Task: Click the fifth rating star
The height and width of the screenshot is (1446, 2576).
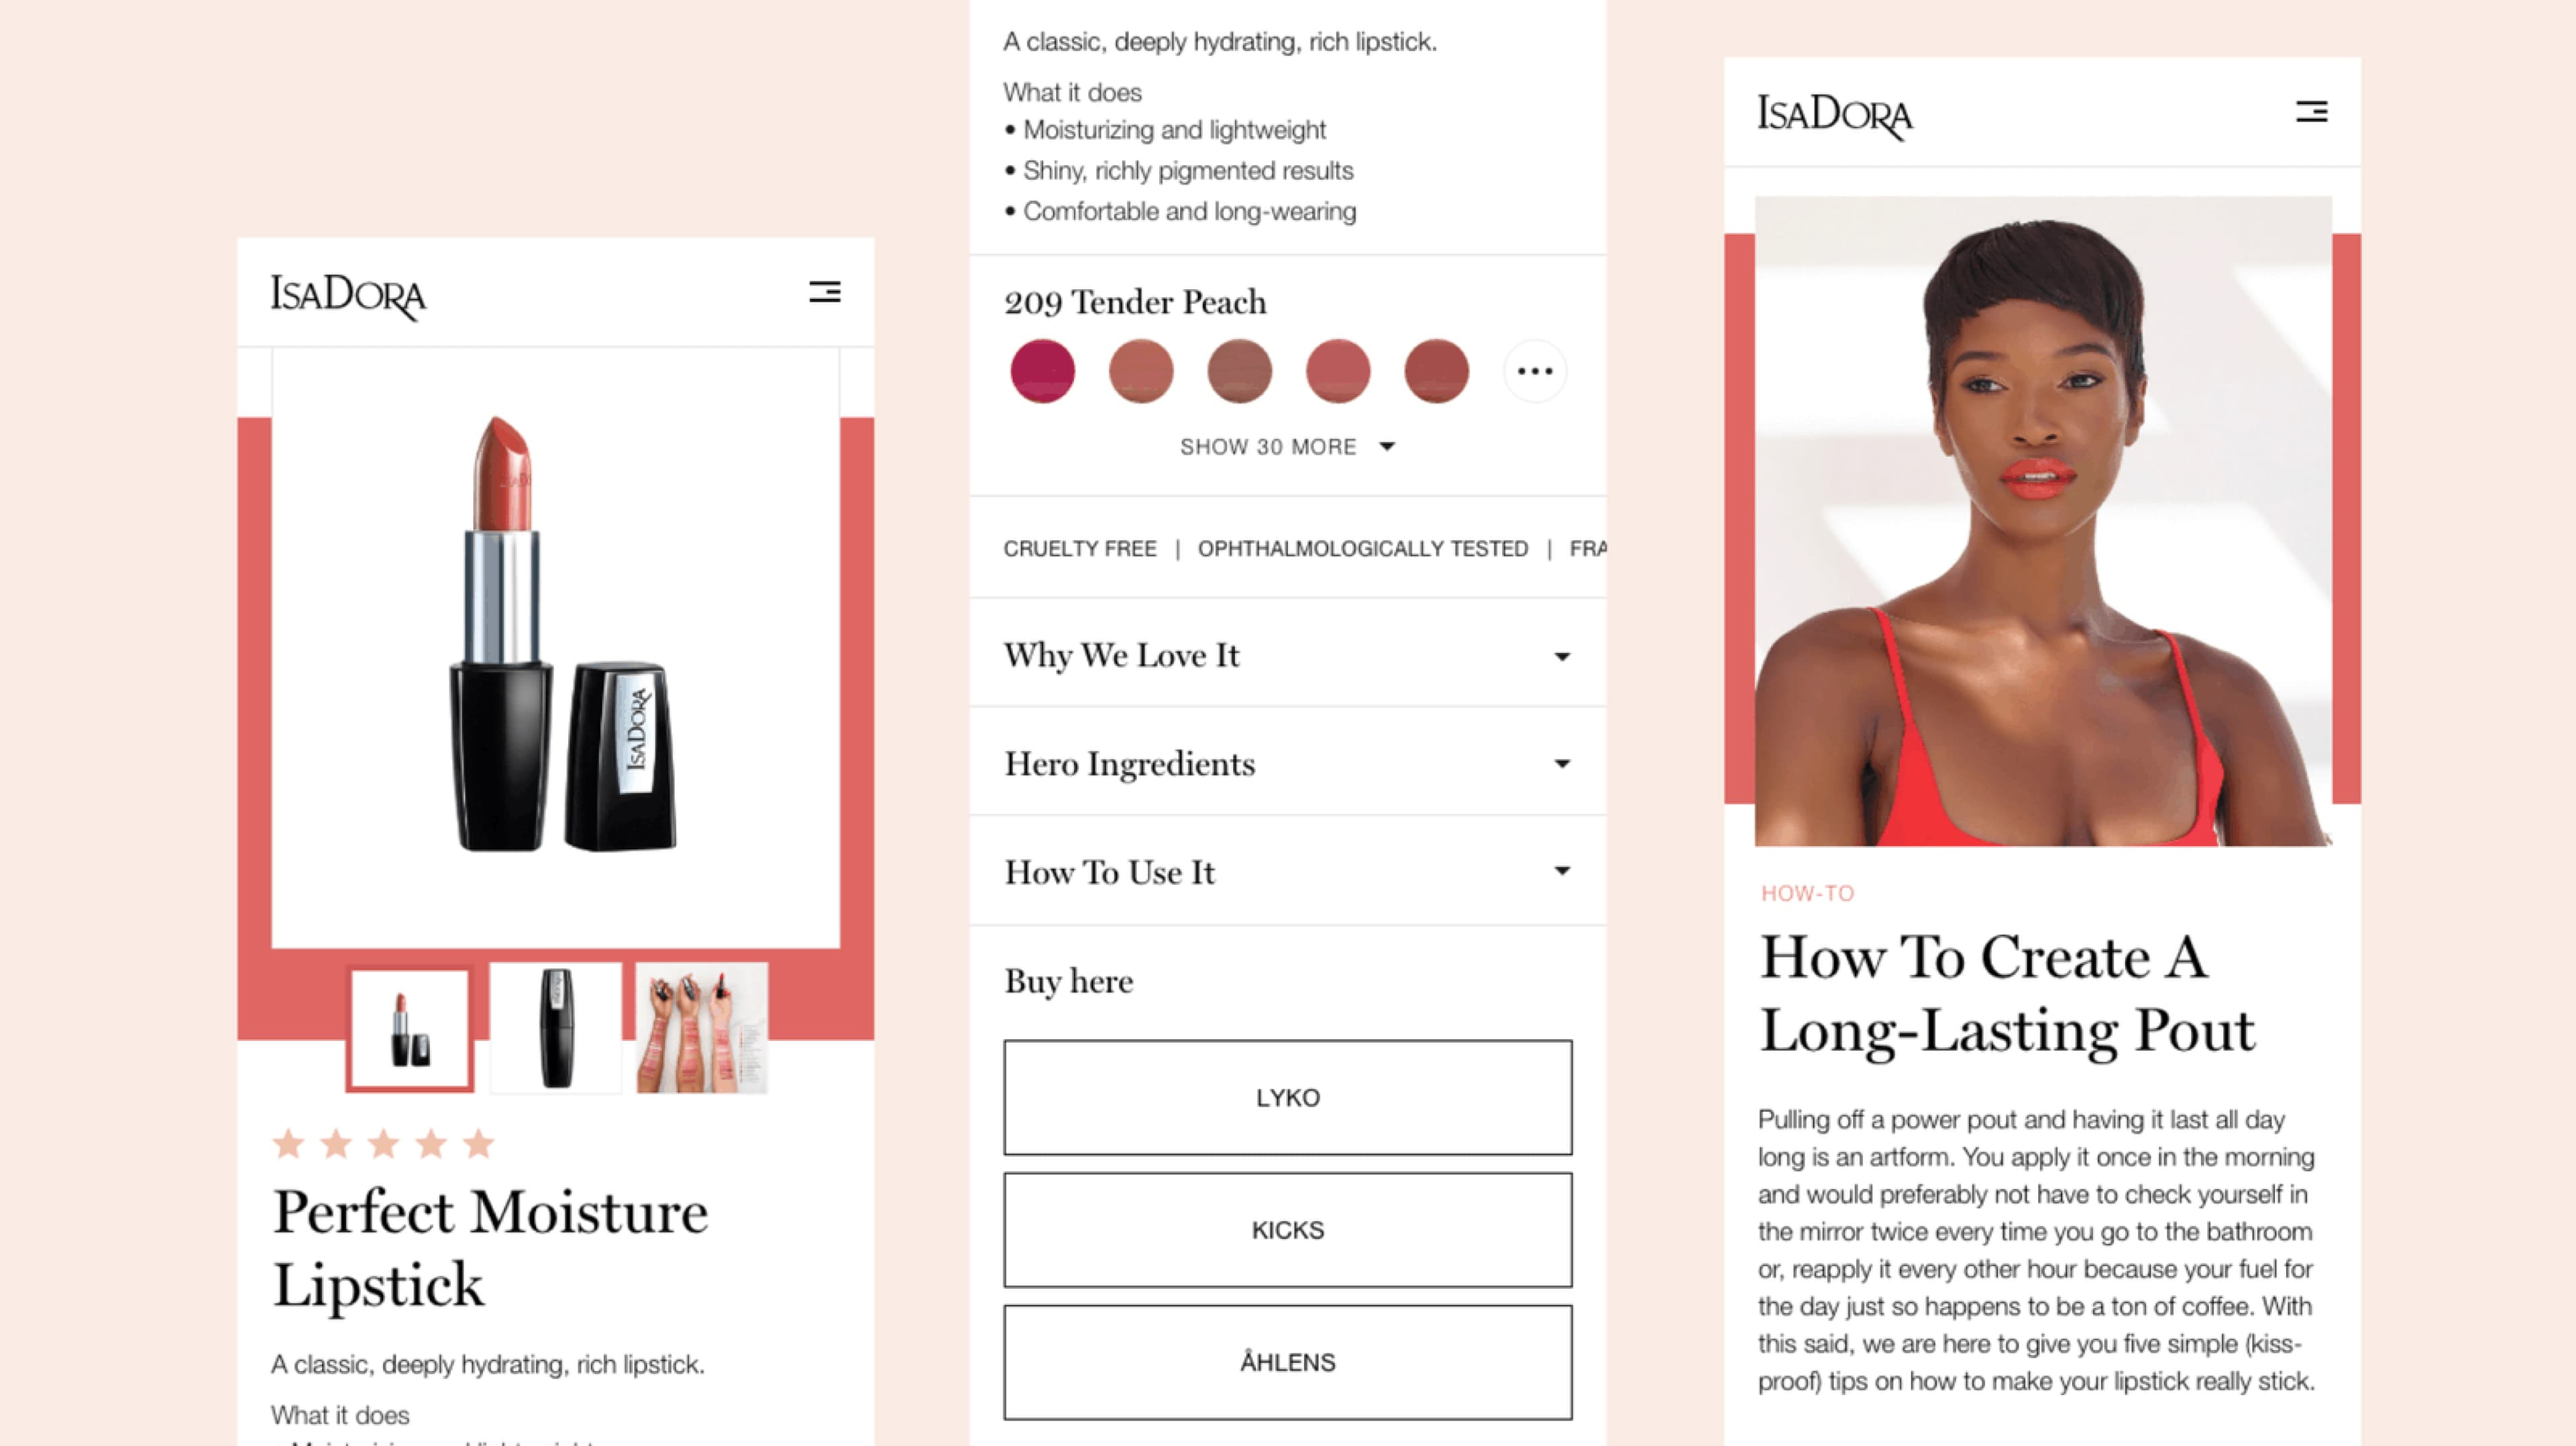Action: click(479, 1143)
